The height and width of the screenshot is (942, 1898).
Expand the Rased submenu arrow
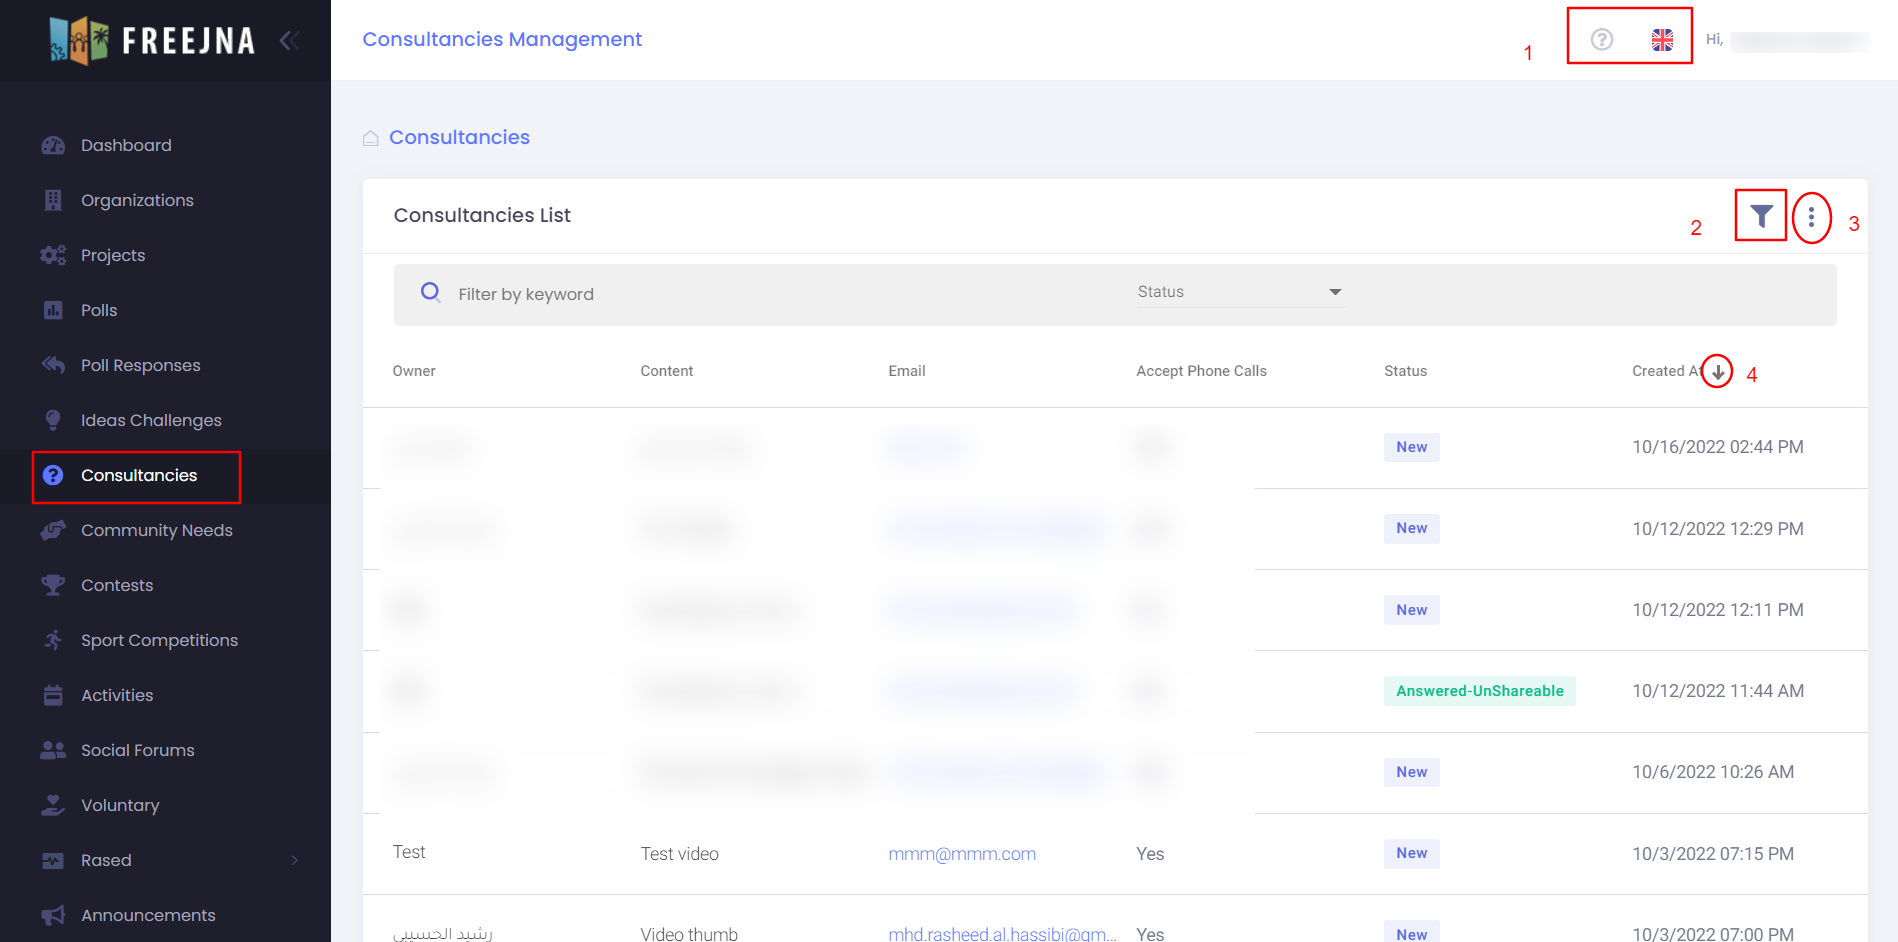click(x=294, y=860)
